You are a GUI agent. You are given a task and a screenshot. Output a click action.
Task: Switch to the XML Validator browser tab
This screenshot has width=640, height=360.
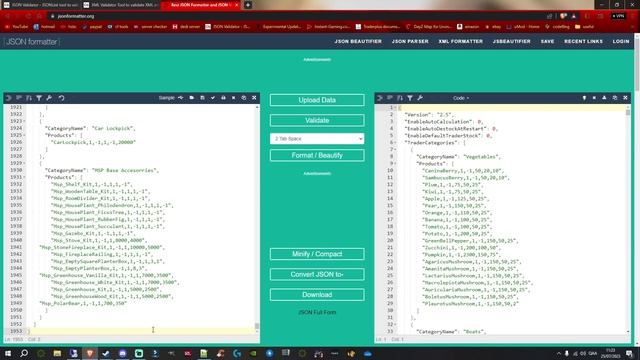click(x=120, y=5)
